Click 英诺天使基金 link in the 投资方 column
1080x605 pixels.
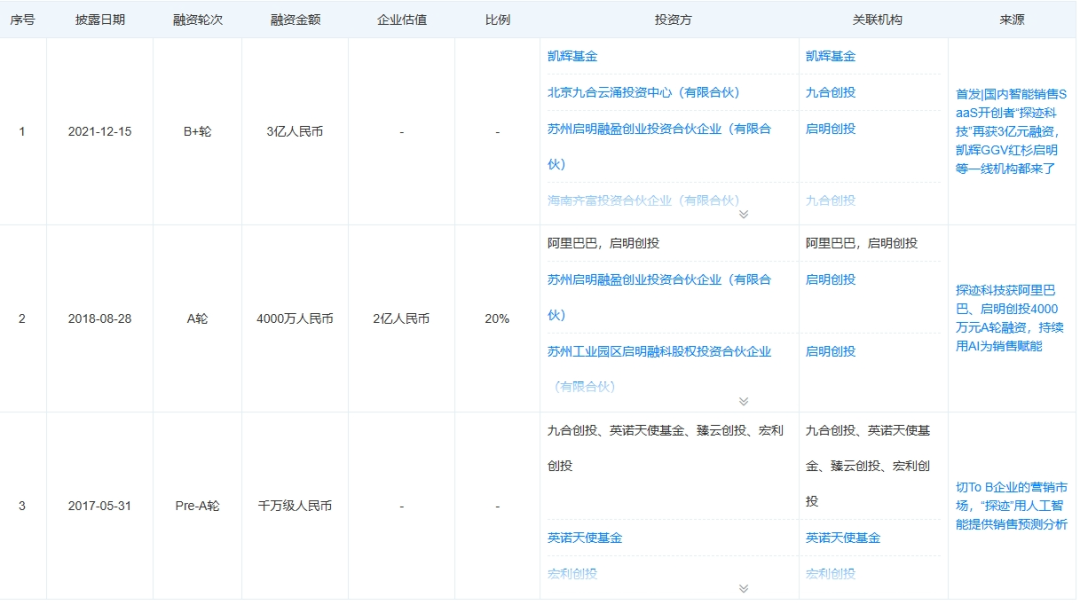(x=584, y=538)
